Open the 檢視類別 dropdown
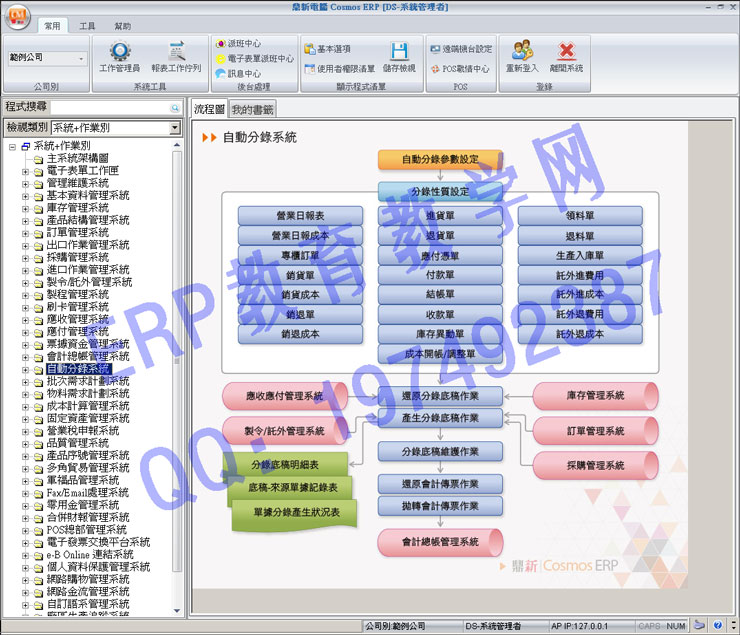Screen dimensions: 740x635 click(175, 128)
